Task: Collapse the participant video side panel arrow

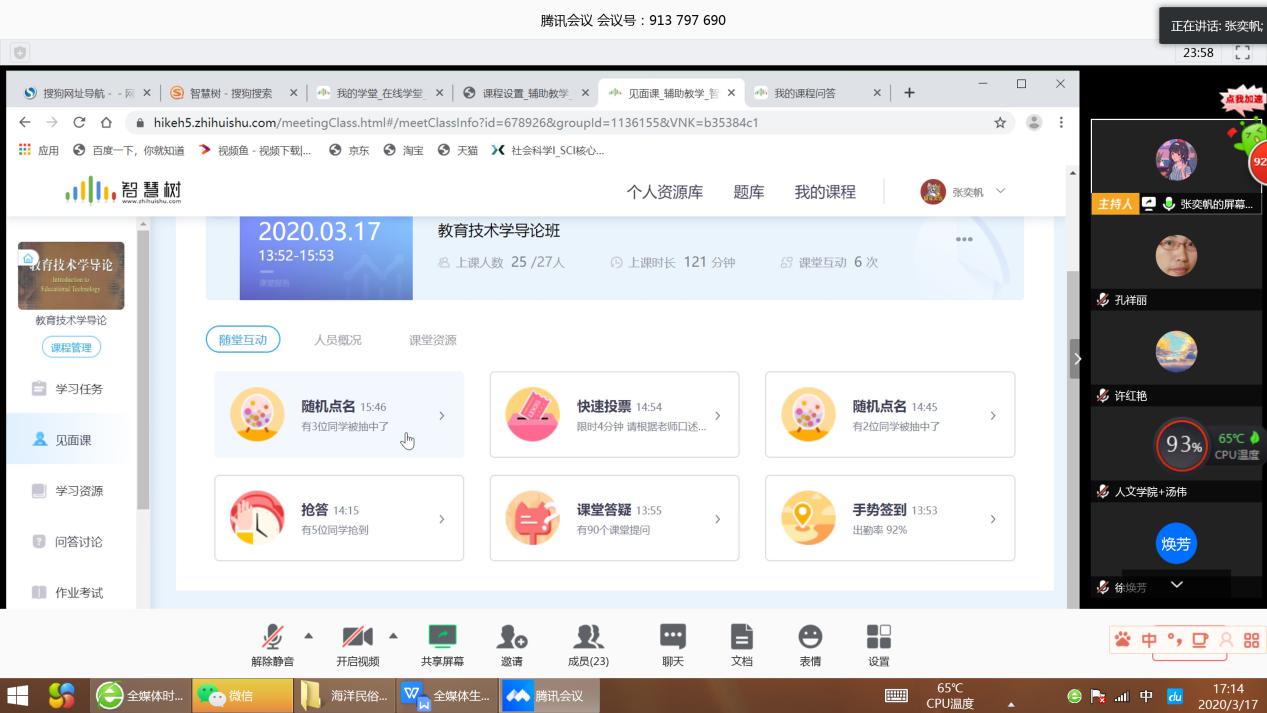Action: coord(1076,358)
